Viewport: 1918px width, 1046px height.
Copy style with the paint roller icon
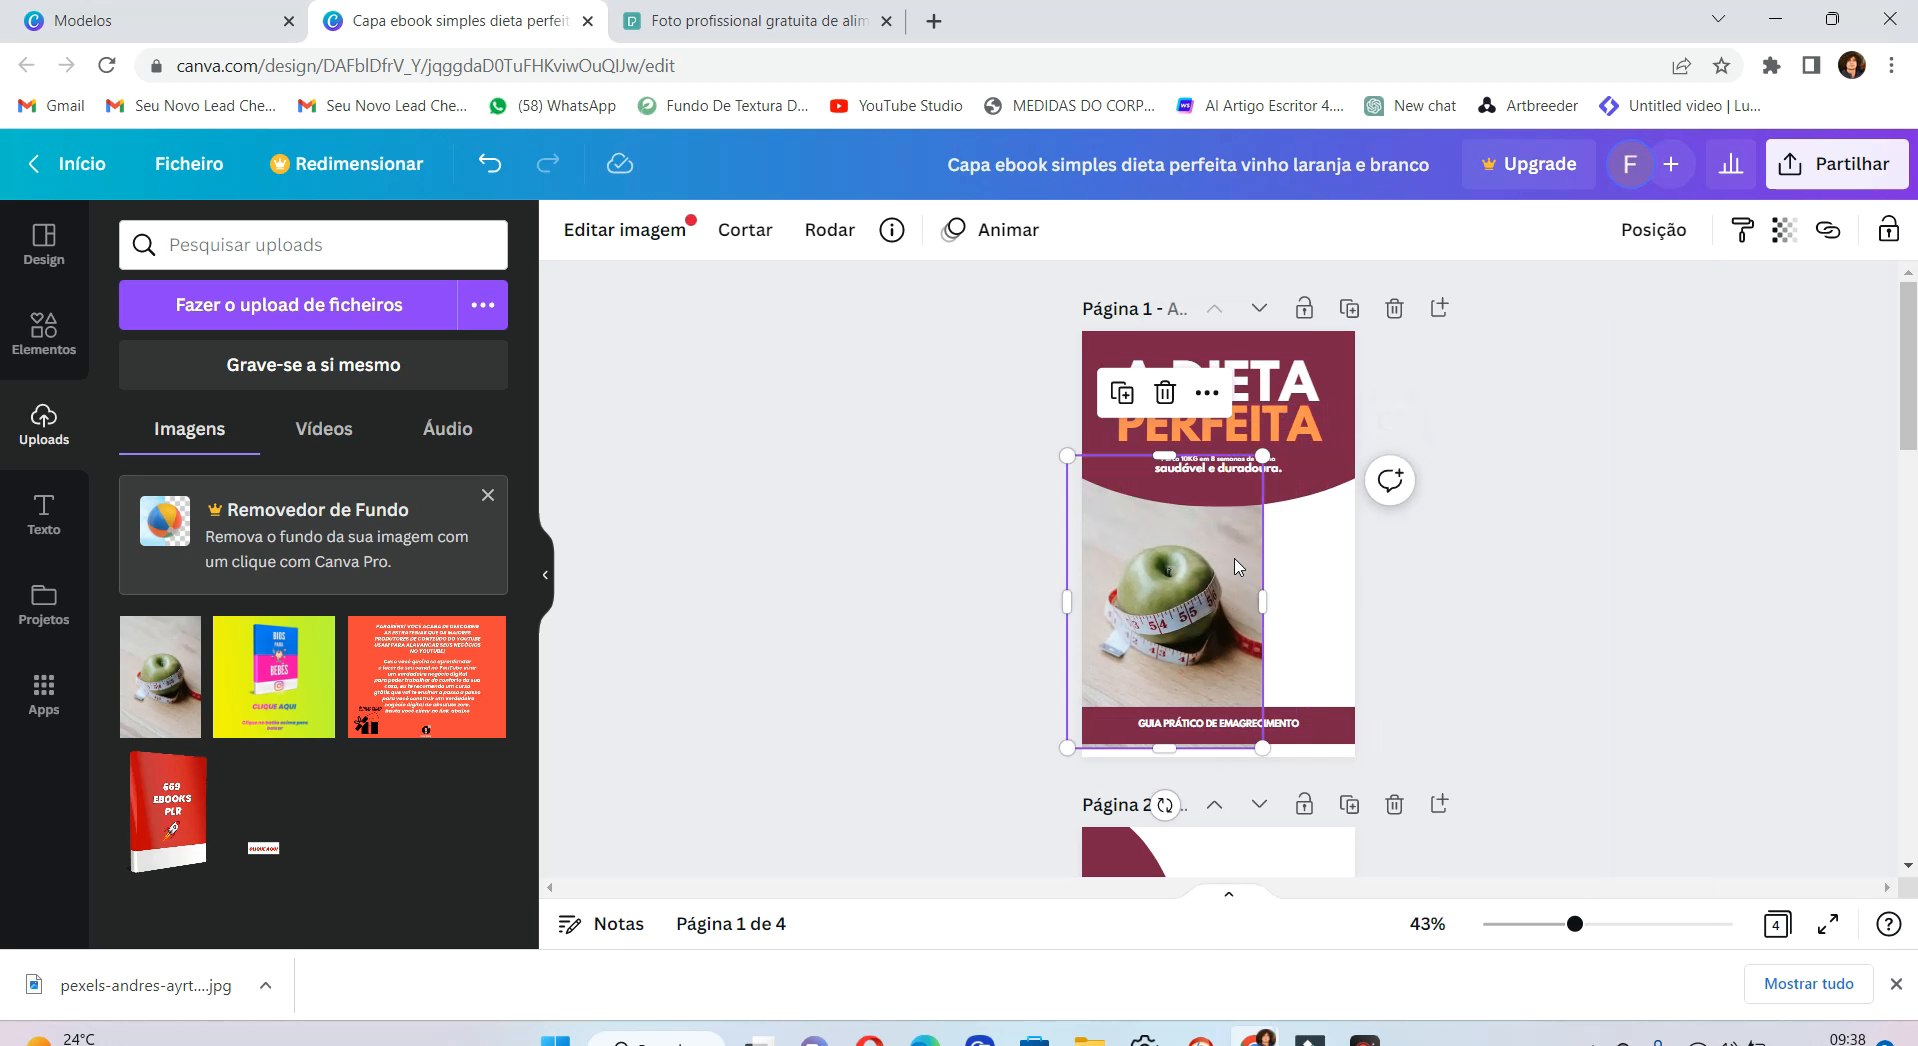point(1742,230)
